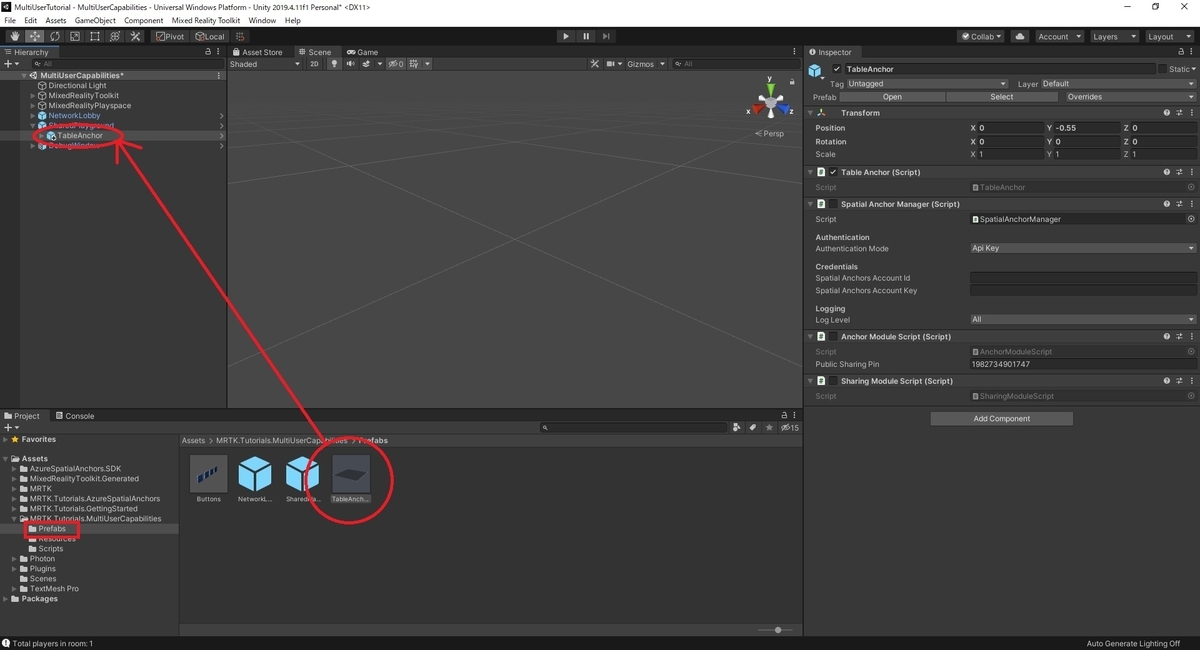This screenshot has width=1200, height=650.
Task: Open the custom editor tools icon
Action: click(x=134, y=37)
